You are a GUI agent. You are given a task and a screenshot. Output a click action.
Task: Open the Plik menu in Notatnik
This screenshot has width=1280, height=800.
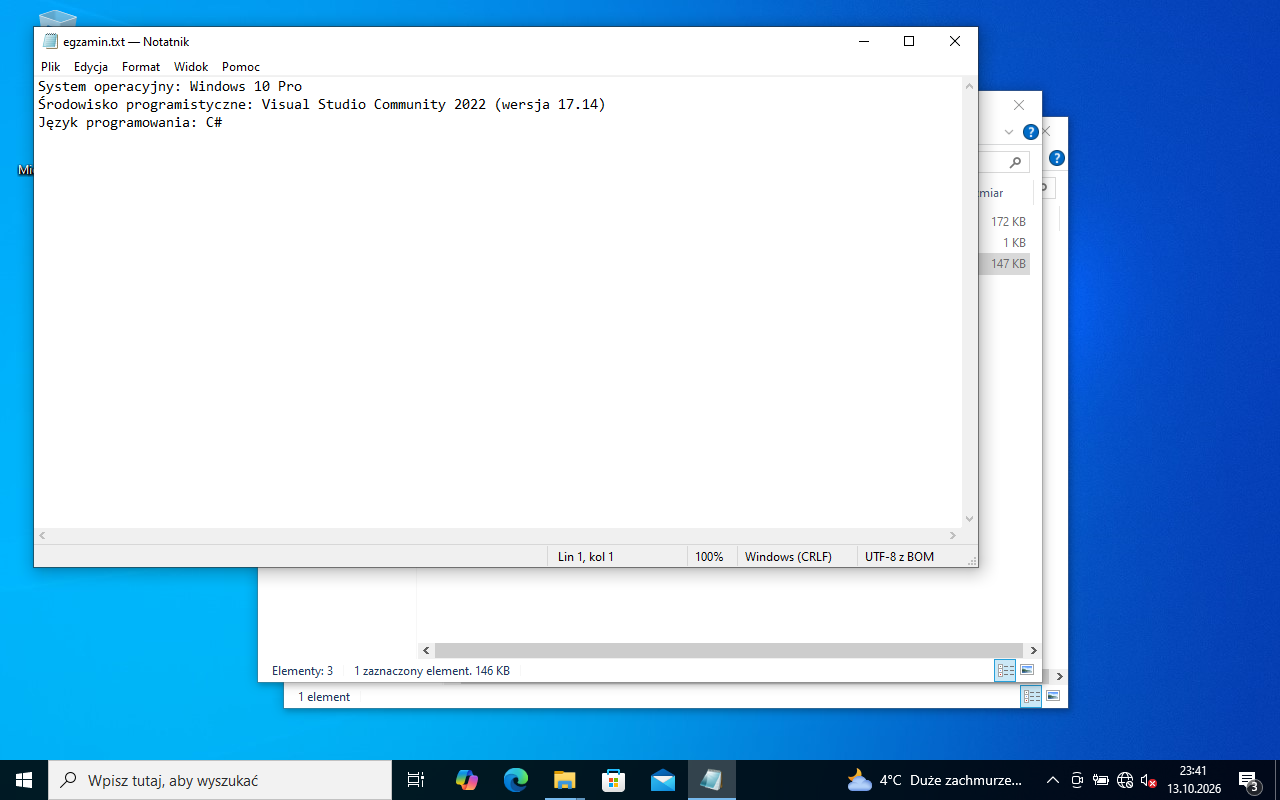pos(50,67)
